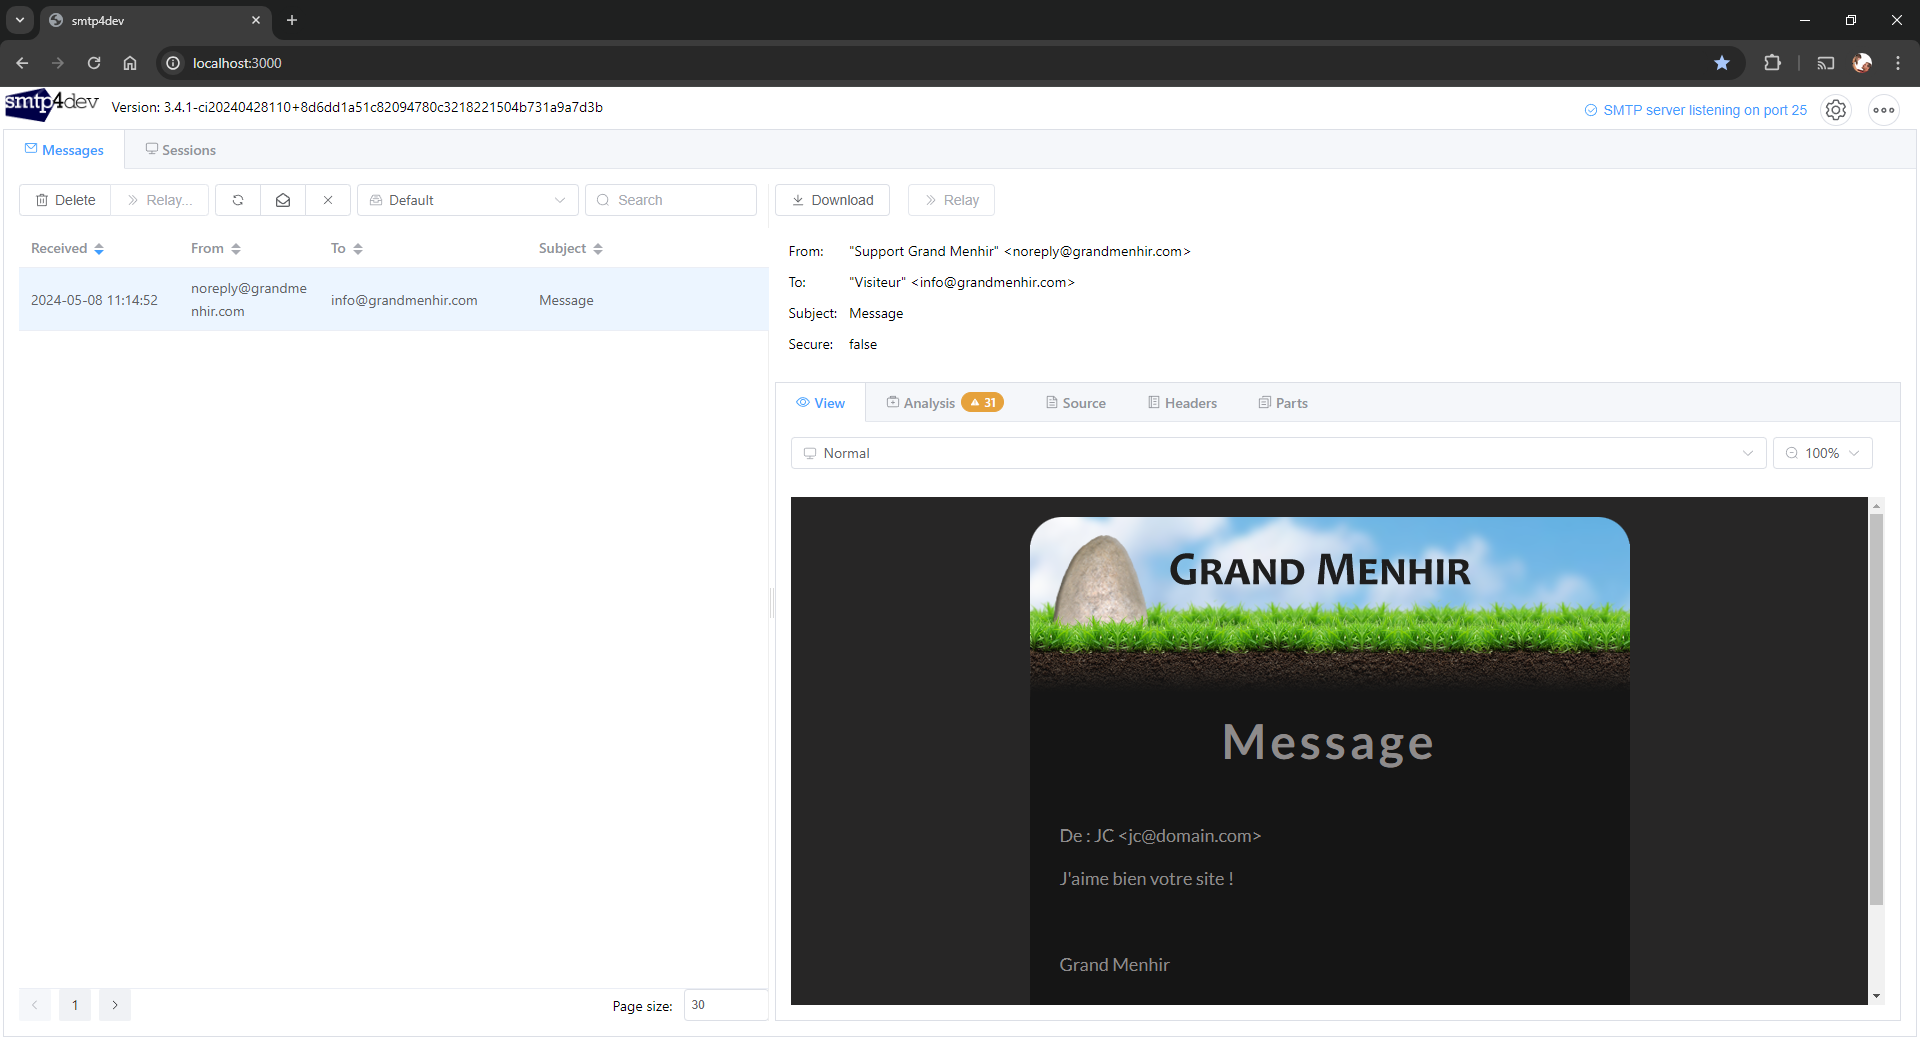Click the scrollbar down arrow in preview
This screenshot has height=1040, width=1920.
[1876, 996]
